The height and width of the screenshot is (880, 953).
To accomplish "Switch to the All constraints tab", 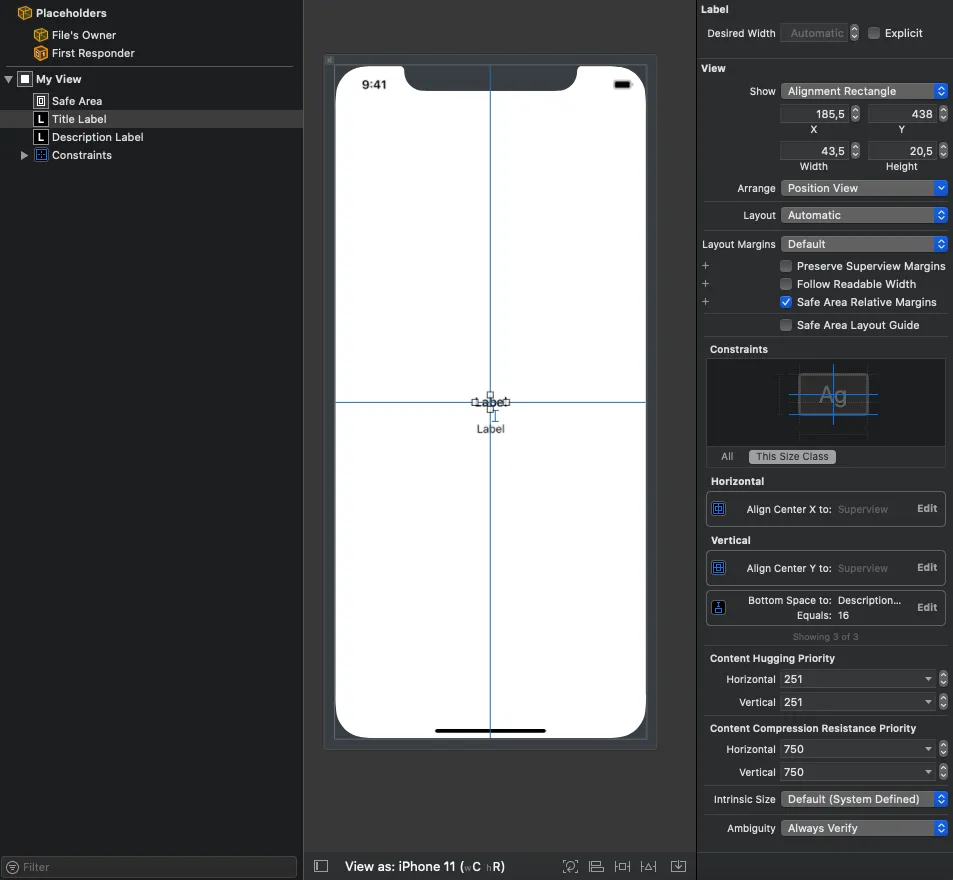I will (727, 456).
